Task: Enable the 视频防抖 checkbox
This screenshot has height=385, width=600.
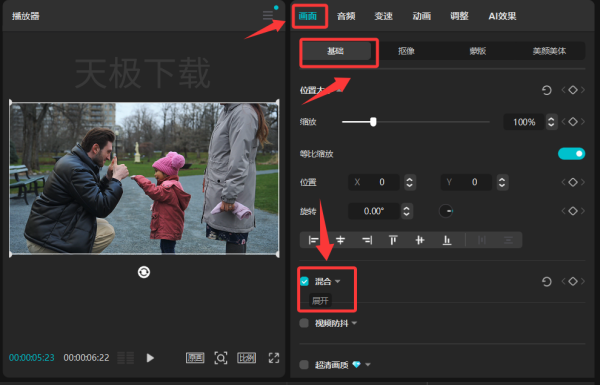Action: pyautogui.click(x=304, y=323)
